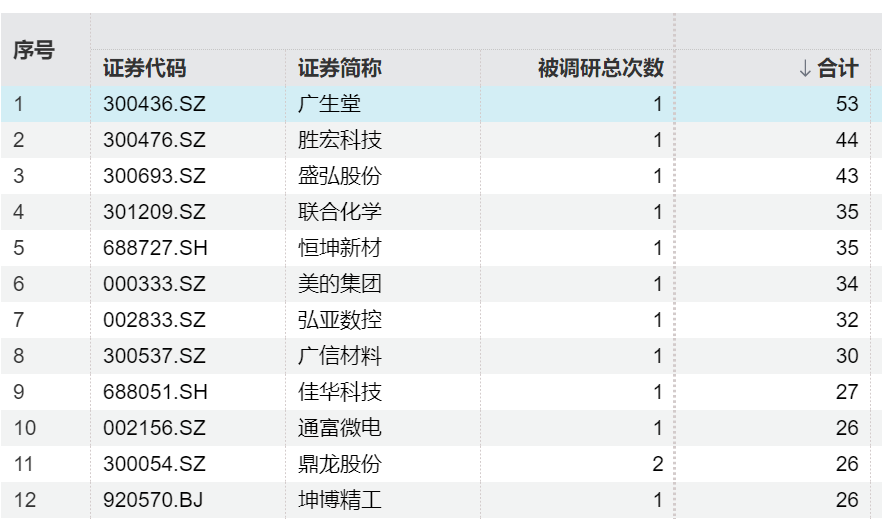
Task: Select stock code 688727.SH
Action: tap(155, 248)
